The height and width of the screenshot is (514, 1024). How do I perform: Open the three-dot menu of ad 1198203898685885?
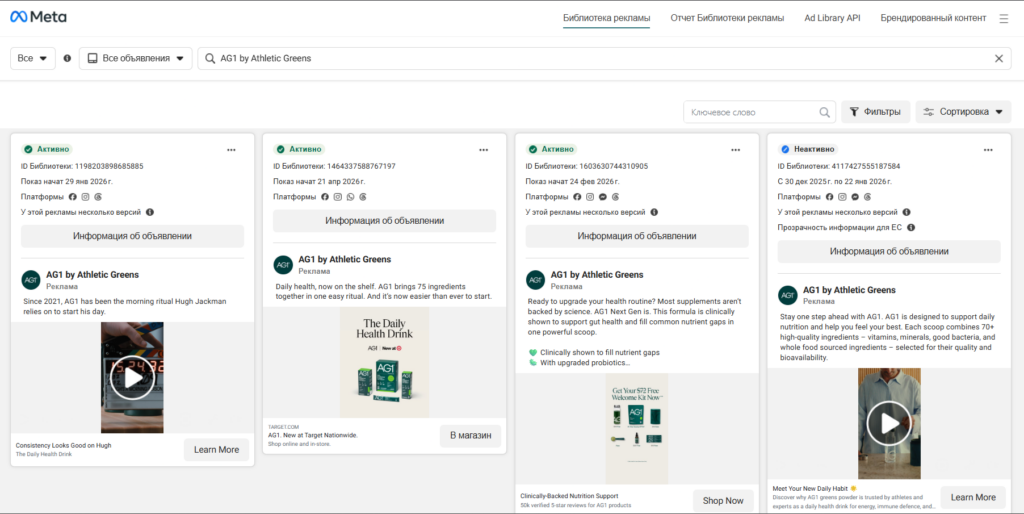[x=231, y=150]
